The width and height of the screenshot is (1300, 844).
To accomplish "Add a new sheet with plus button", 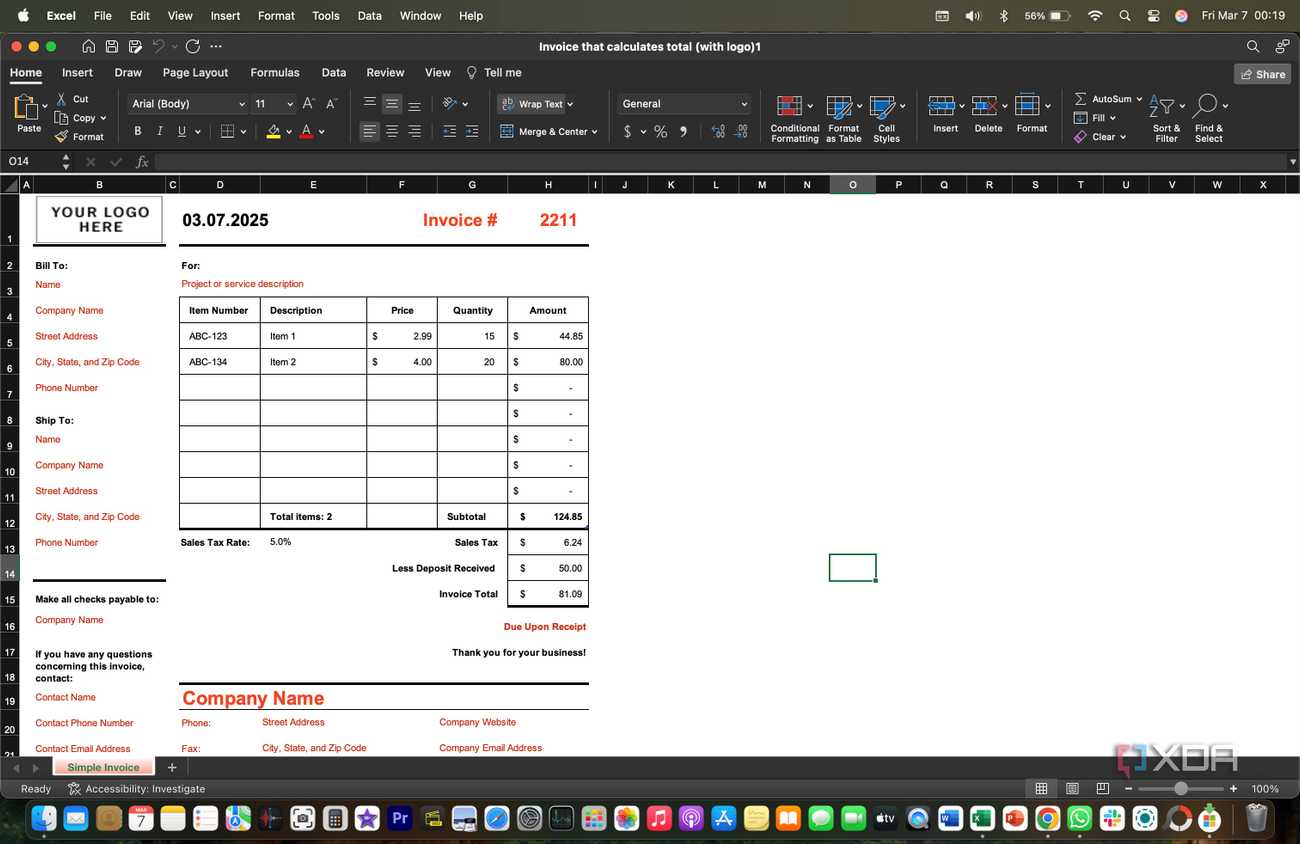I will click(172, 767).
